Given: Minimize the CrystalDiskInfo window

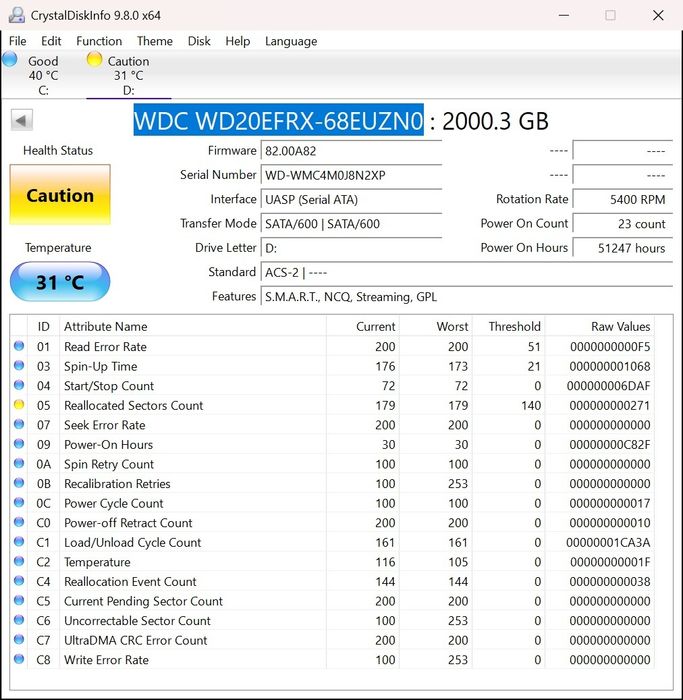Looking at the screenshot, I should click(x=564, y=15).
